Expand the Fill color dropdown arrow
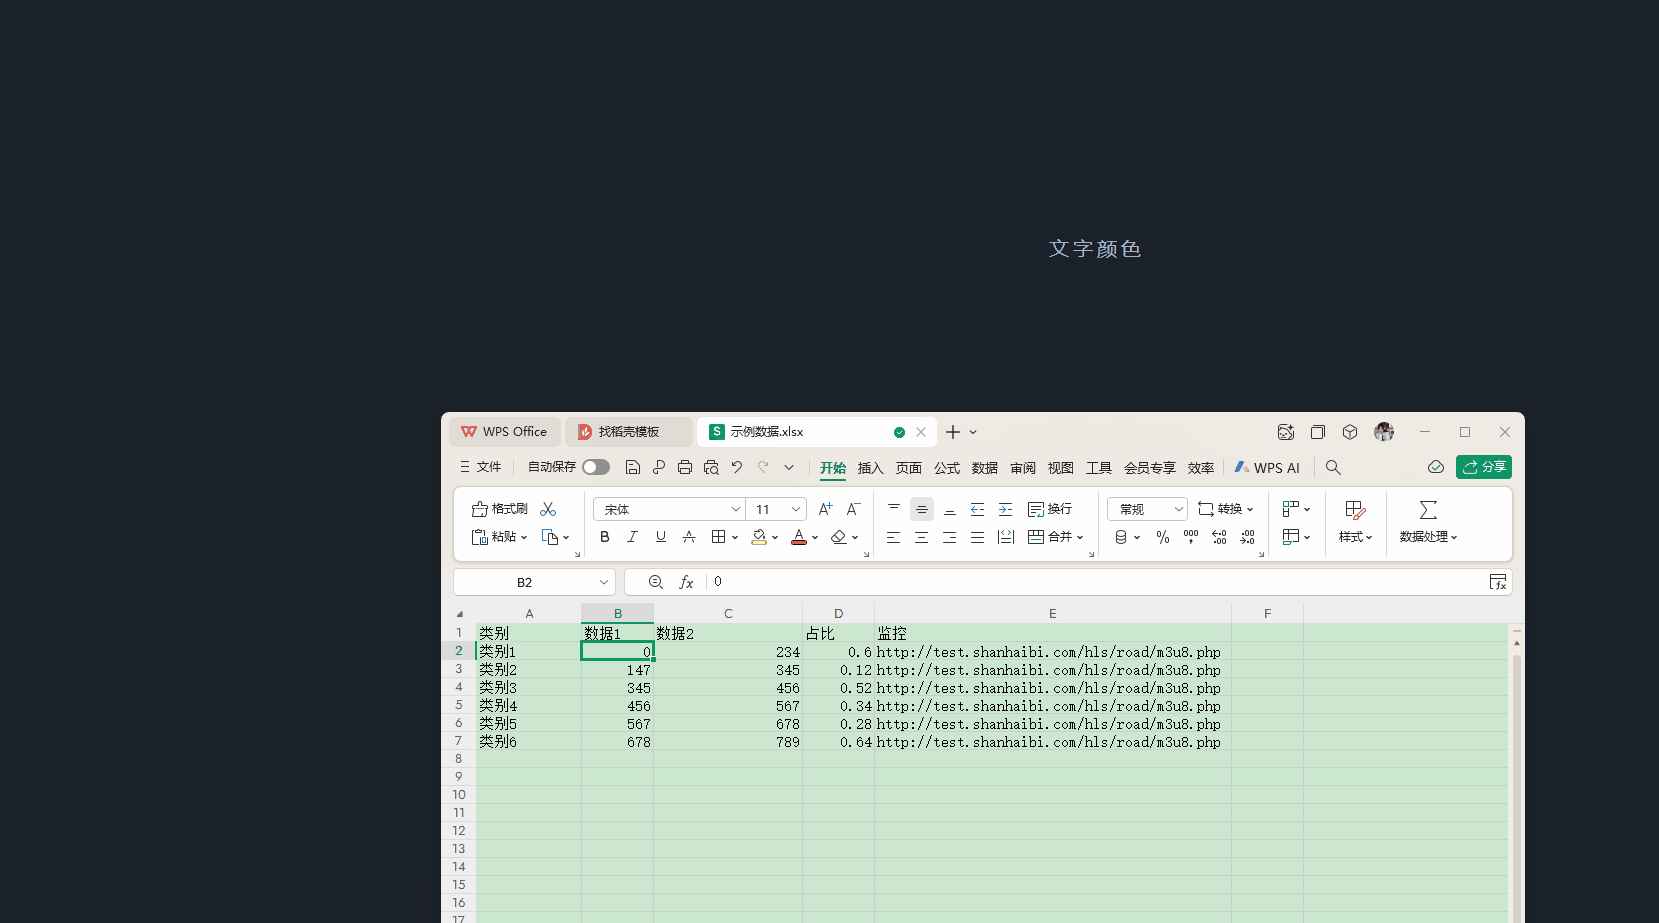Image resolution: width=1659 pixels, height=923 pixels. tap(775, 538)
